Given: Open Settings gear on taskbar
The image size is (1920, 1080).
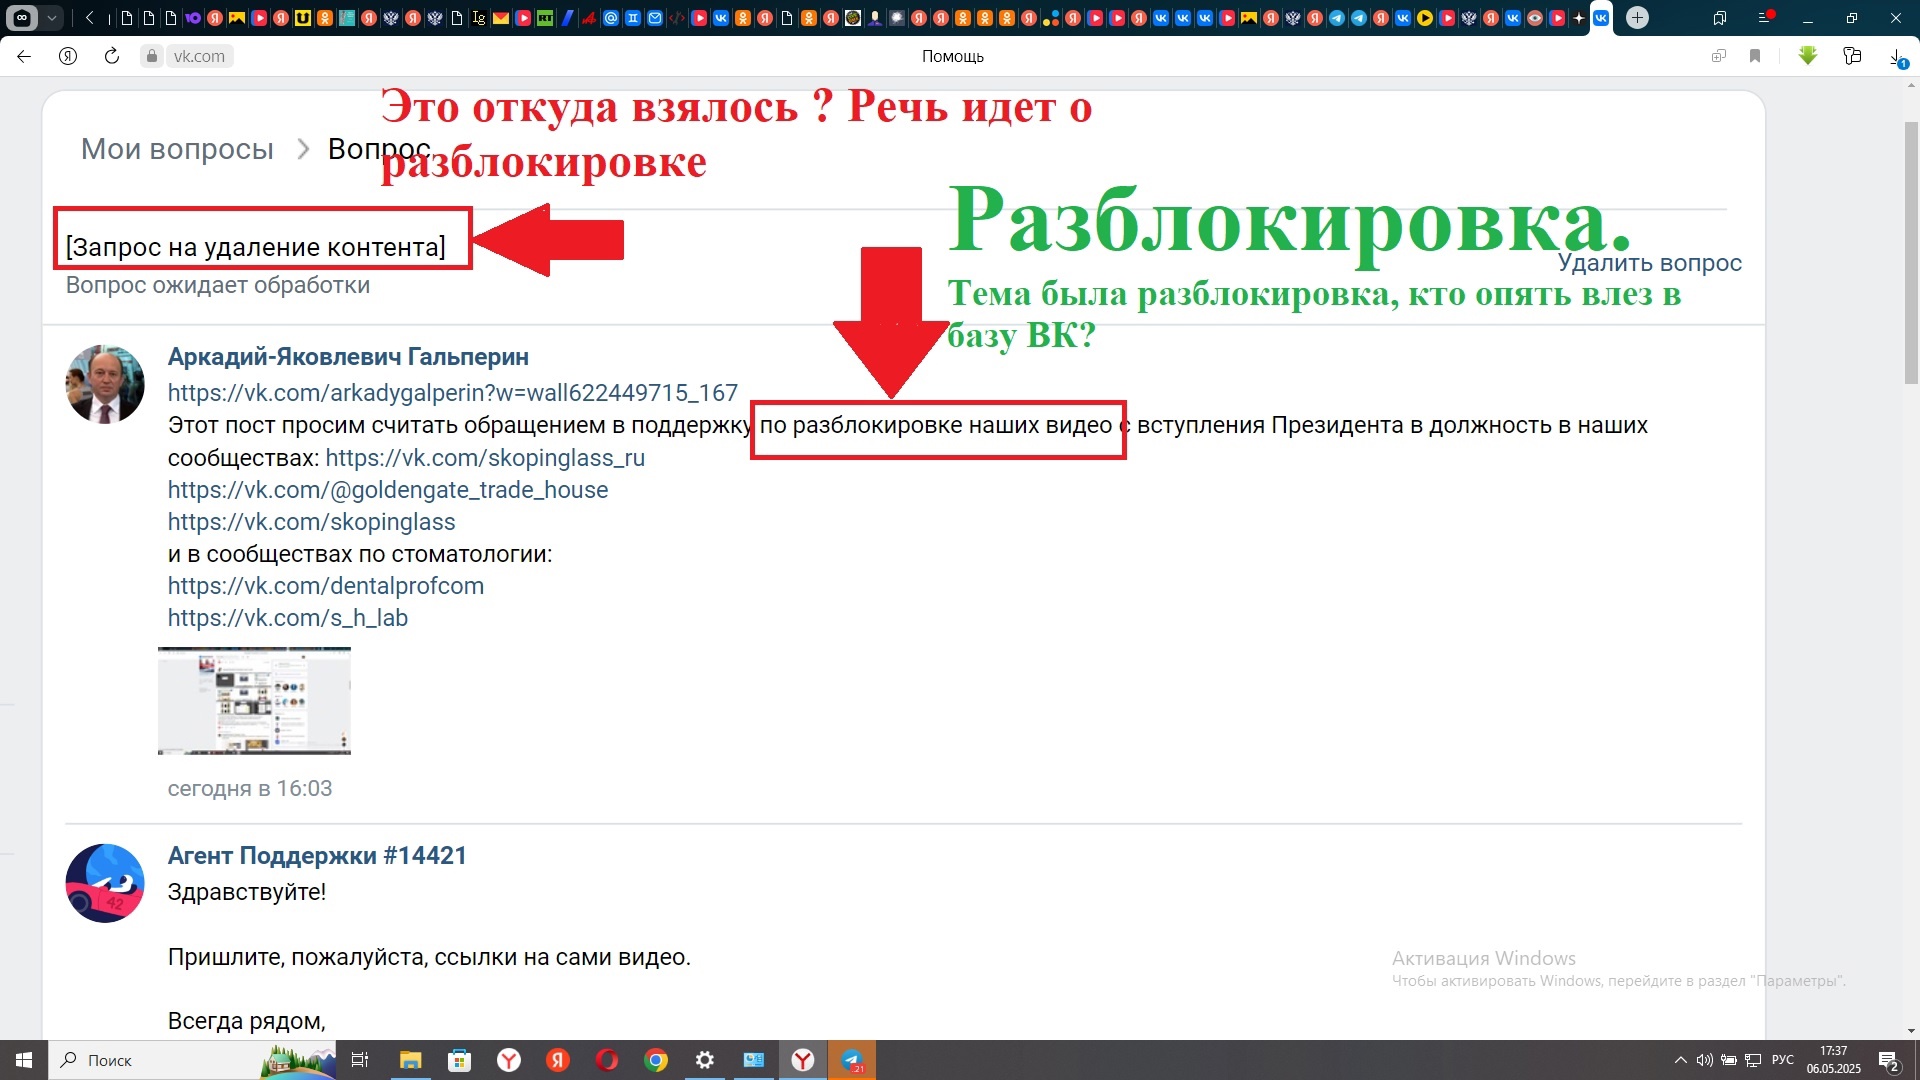Looking at the screenshot, I should [705, 1060].
